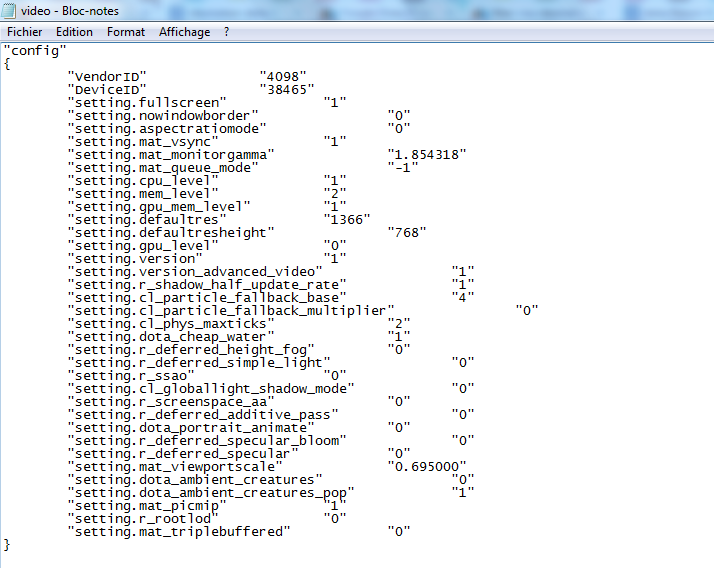This screenshot has width=714, height=568.
Task: Click the "setting.r_deferred_simple_light" key
Action: coord(199,363)
